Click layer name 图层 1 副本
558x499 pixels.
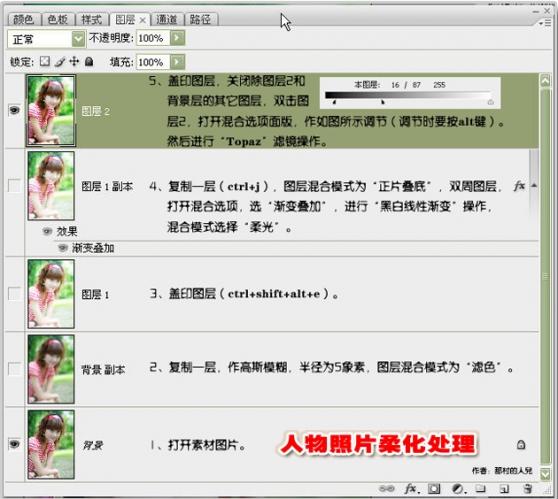pos(107,186)
